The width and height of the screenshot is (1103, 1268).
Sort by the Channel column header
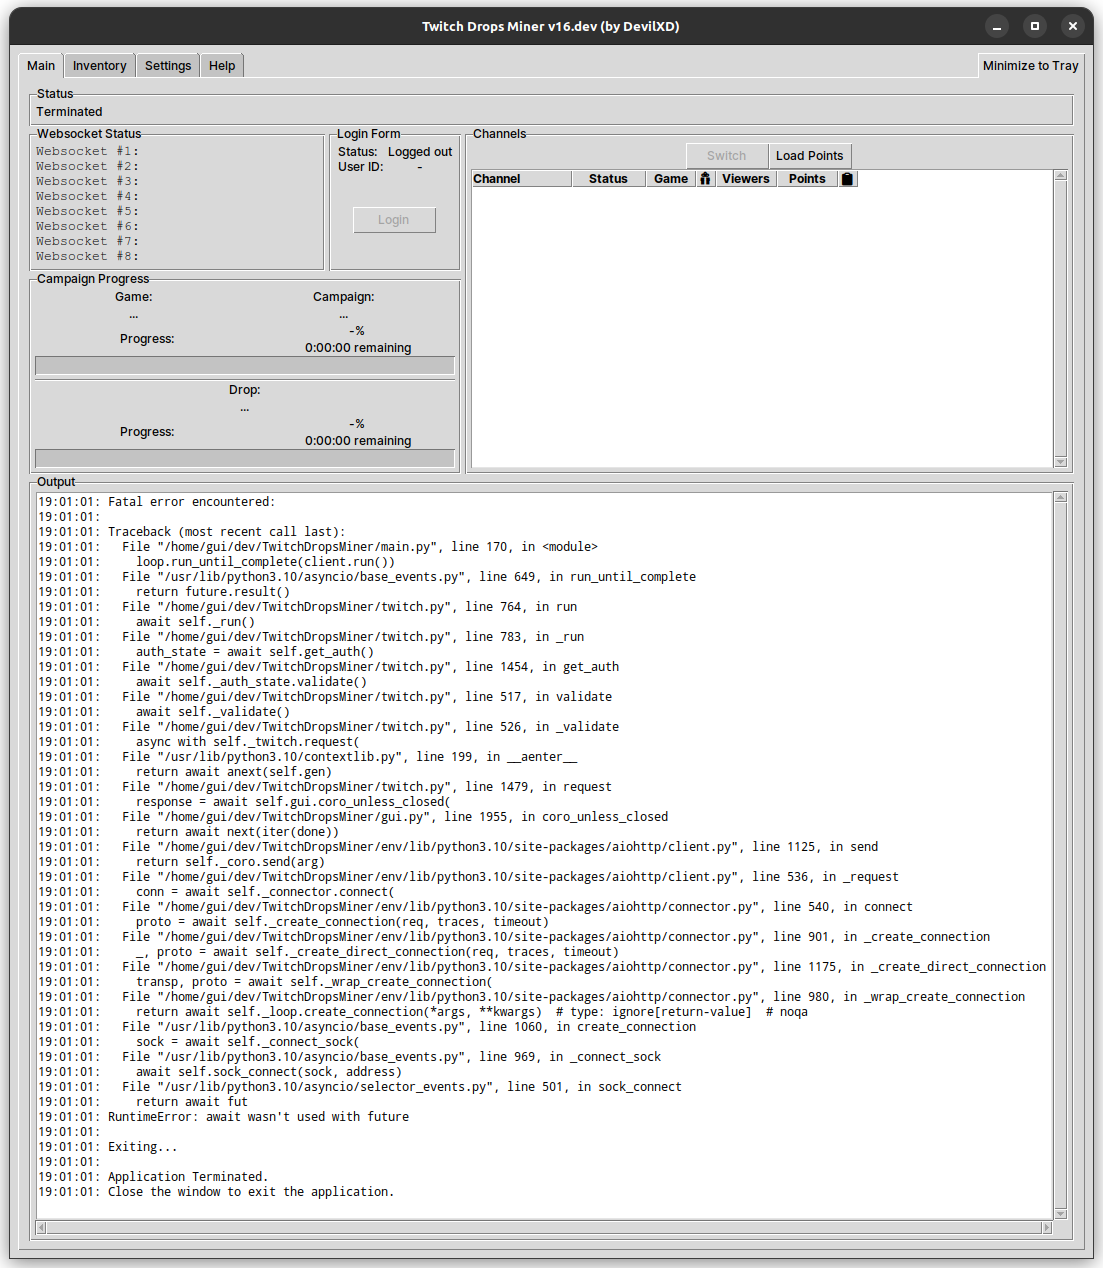pos(521,179)
